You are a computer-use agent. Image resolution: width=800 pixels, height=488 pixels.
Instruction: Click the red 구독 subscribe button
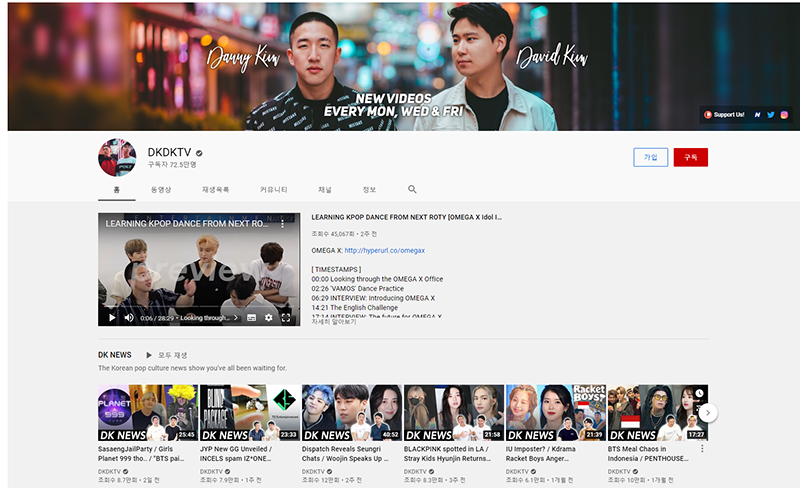coord(690,157)
